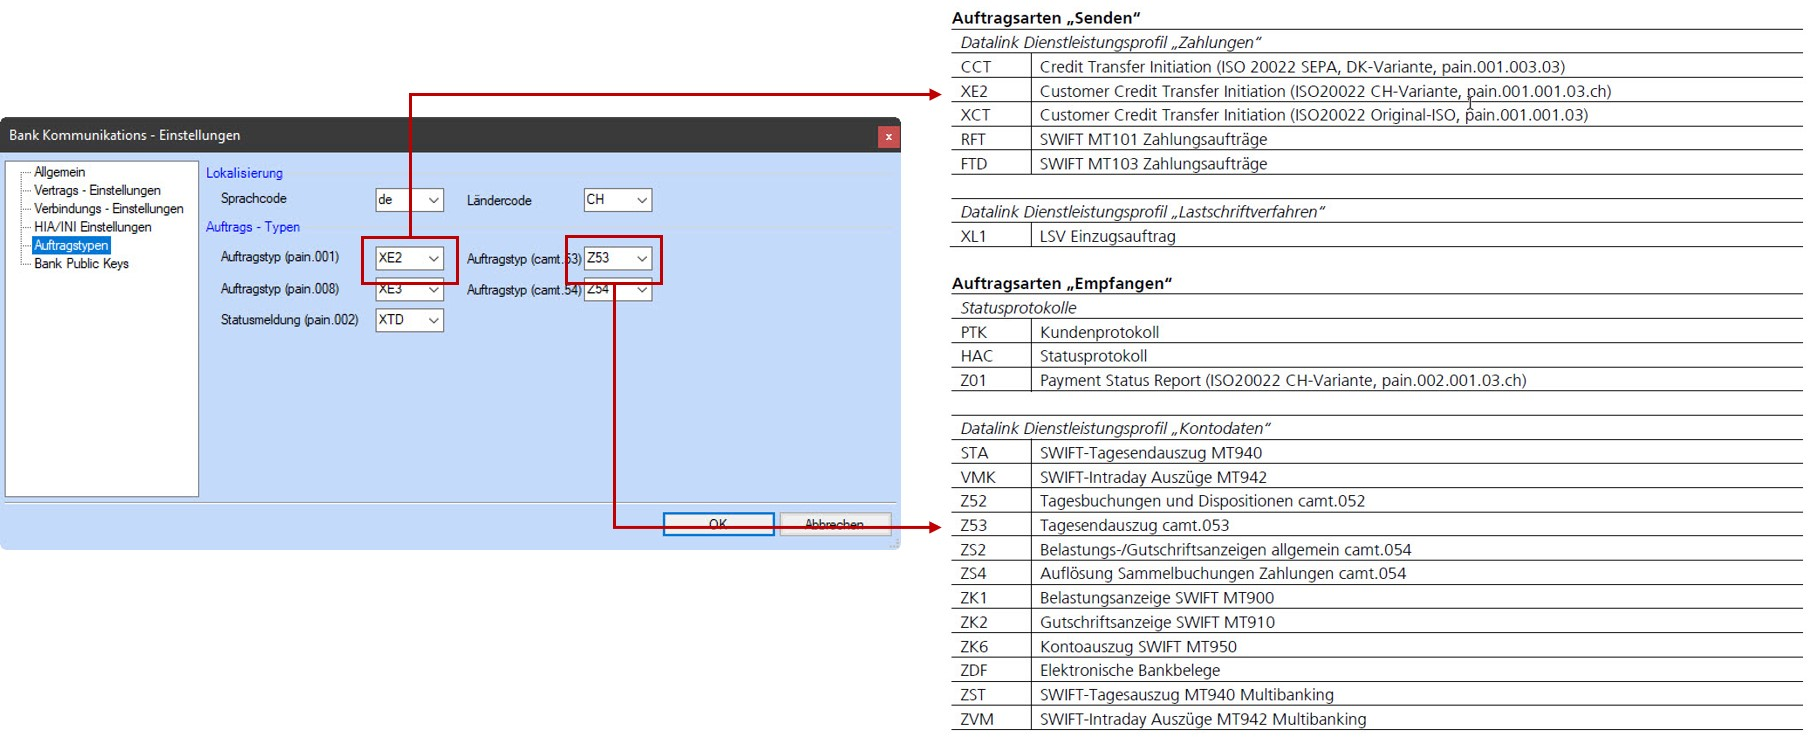This screenshot has height=737, width=1810.
Task: Select Allgemein in the settings tree
Action: pos(59,172)
